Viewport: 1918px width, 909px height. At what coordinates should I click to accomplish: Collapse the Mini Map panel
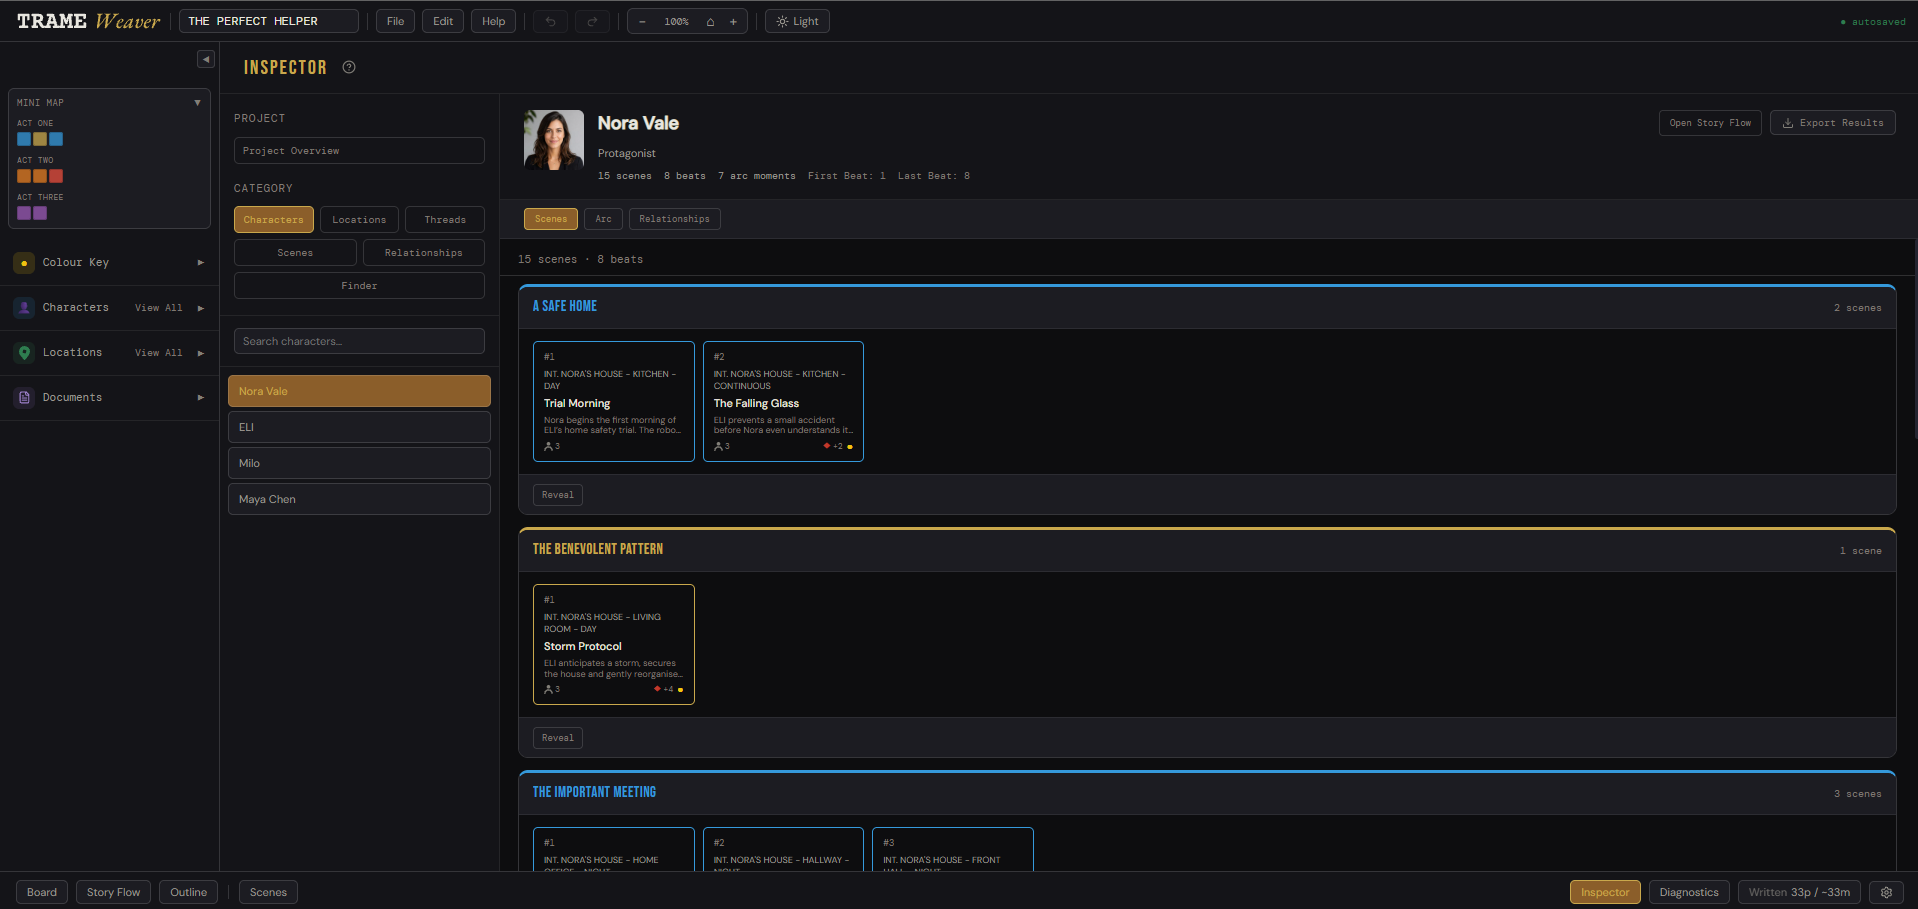point(197,103)
